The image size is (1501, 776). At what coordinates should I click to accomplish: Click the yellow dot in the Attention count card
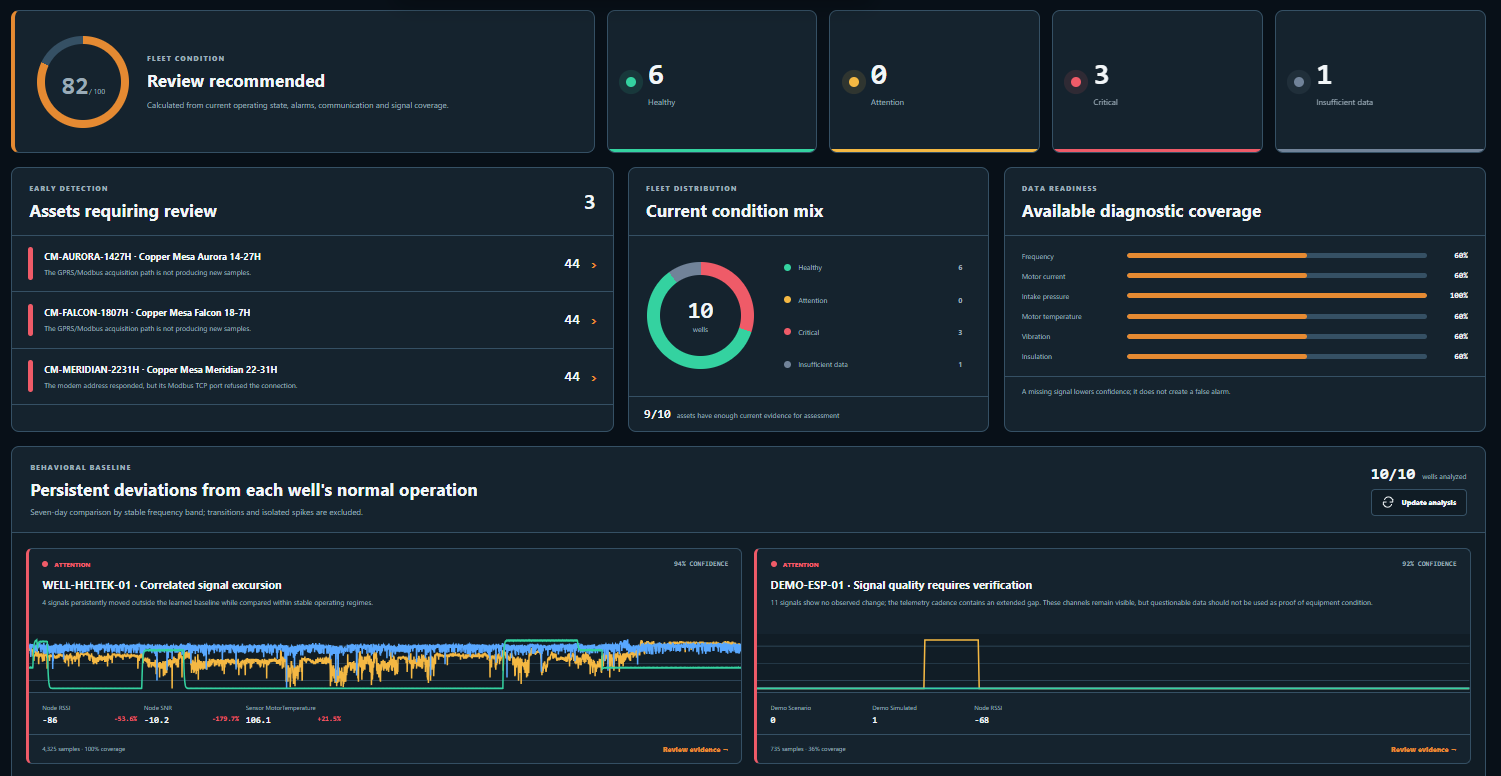(853, 82)
